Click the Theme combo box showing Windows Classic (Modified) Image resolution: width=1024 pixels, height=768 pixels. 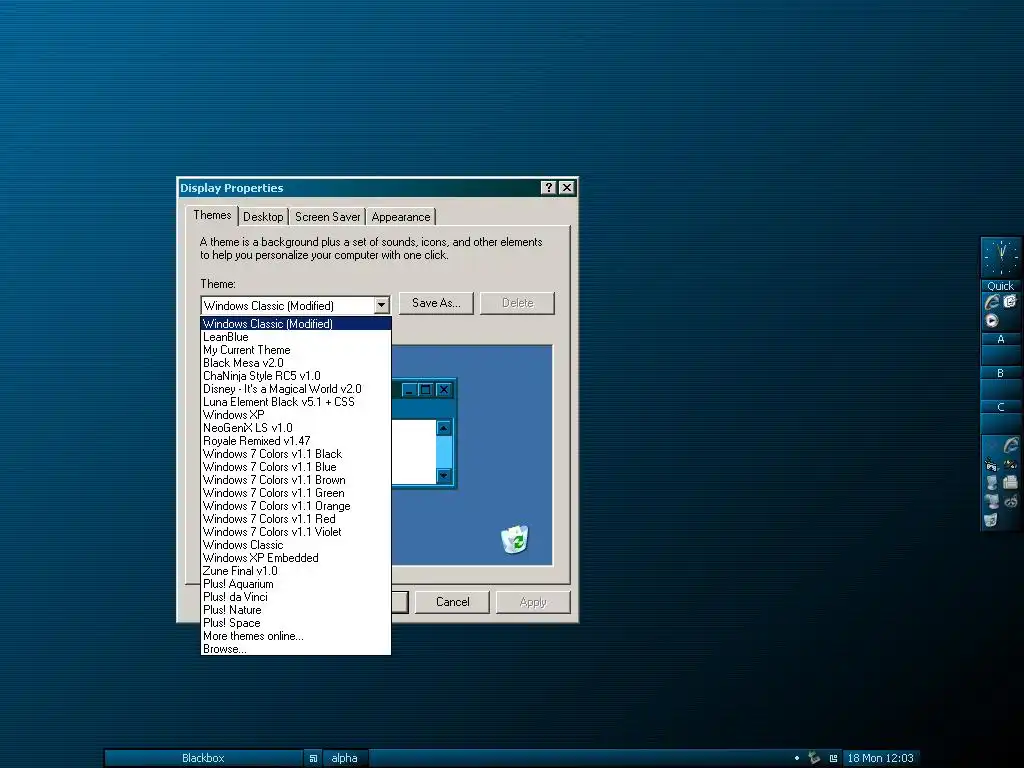tap(295, 305)
